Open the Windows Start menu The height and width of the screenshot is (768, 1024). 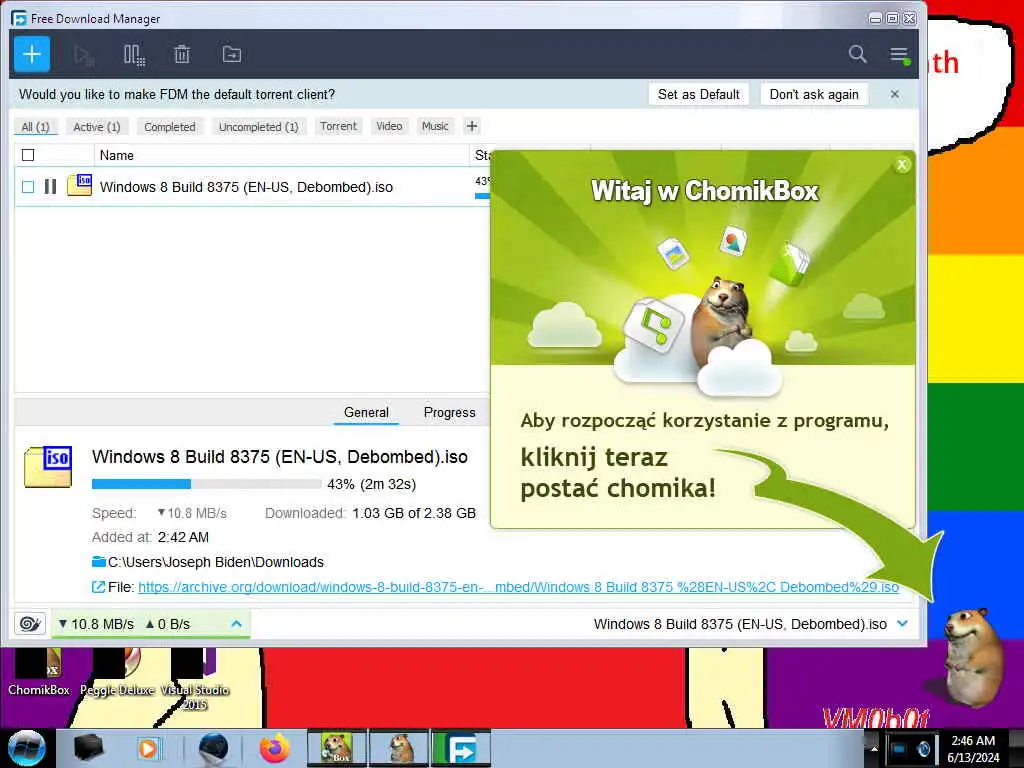[x=27, y=748]
